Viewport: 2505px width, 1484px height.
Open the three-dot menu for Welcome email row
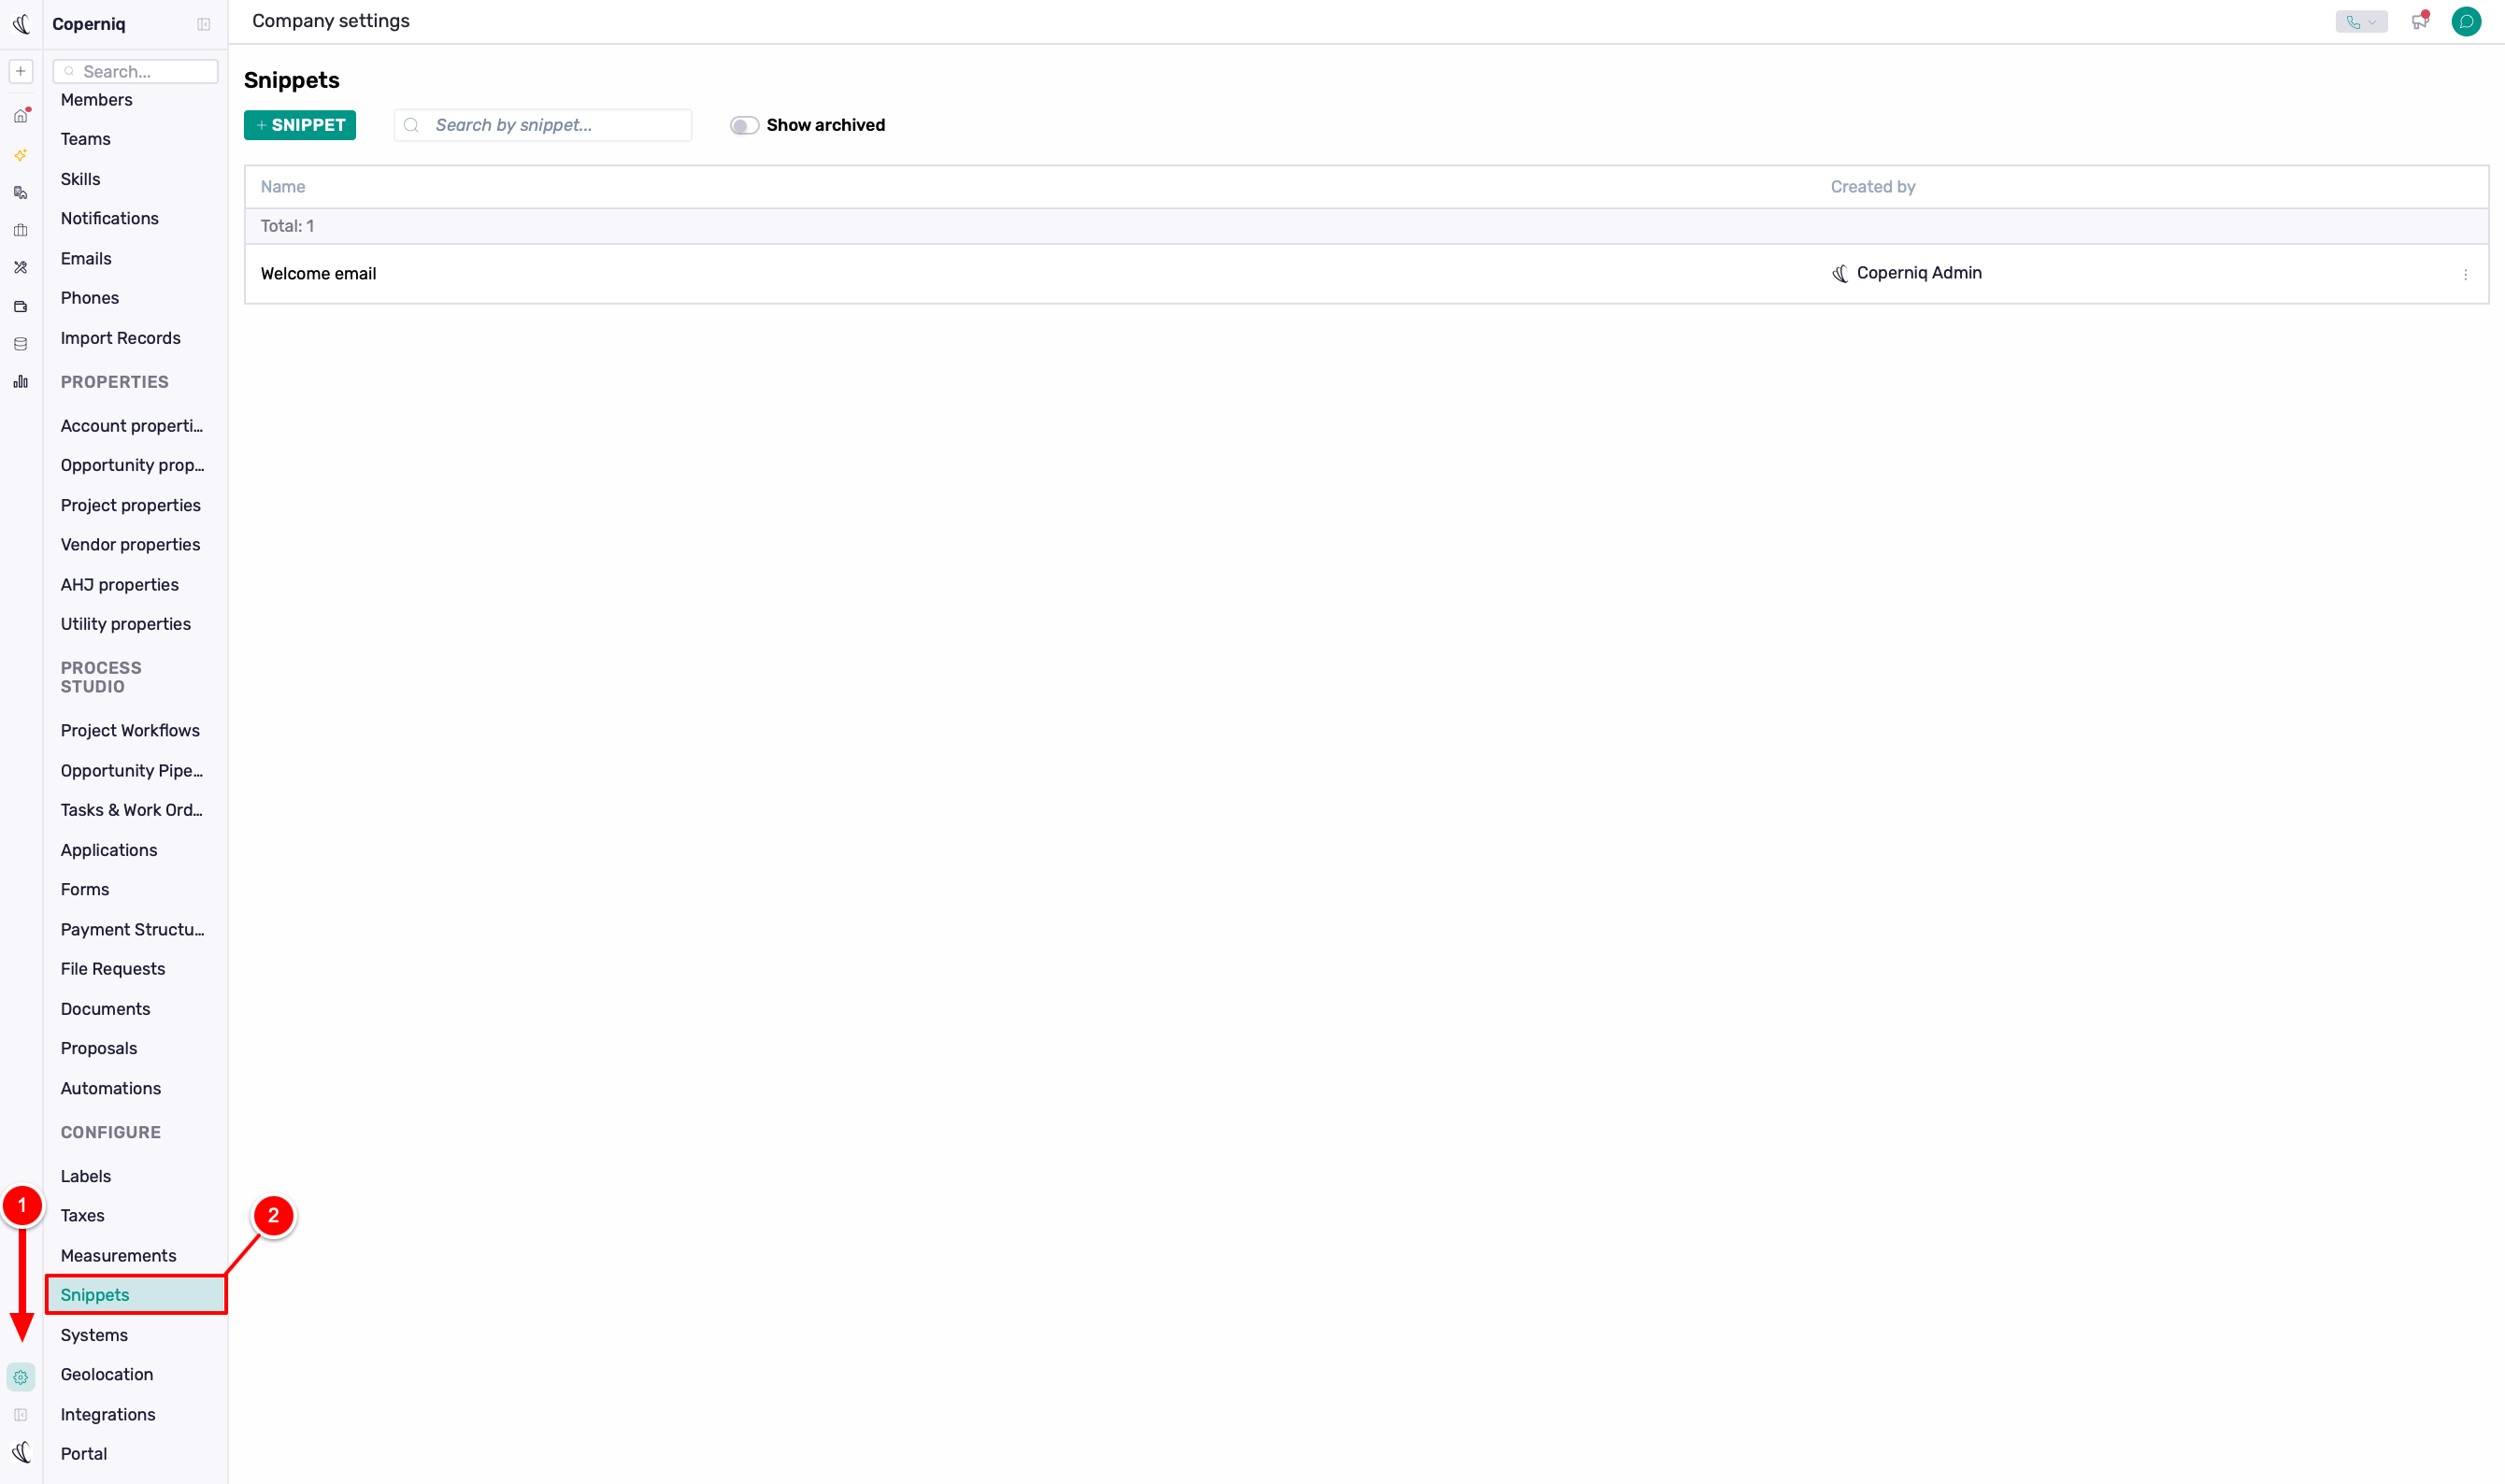[2465, 274]
